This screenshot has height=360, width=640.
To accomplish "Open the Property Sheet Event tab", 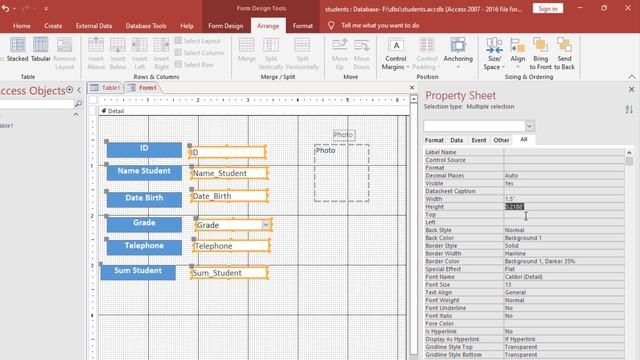I will (x=479, y=140).
